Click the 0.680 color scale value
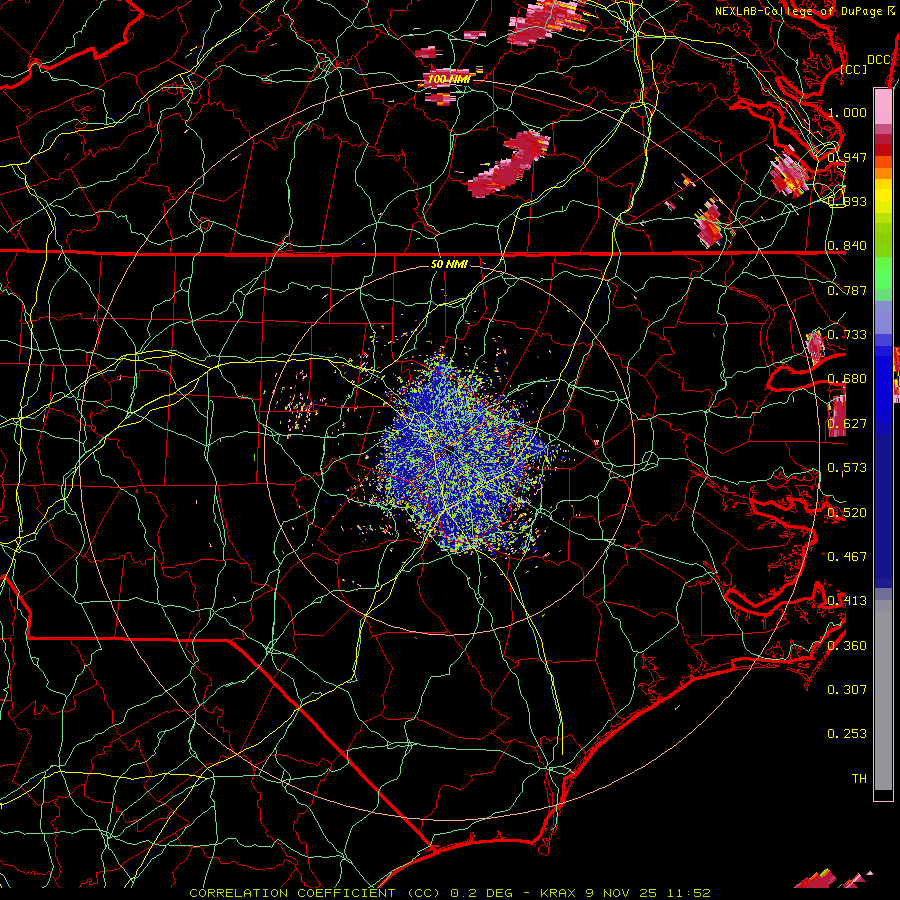The image size is (900, 900). point(847,379)
